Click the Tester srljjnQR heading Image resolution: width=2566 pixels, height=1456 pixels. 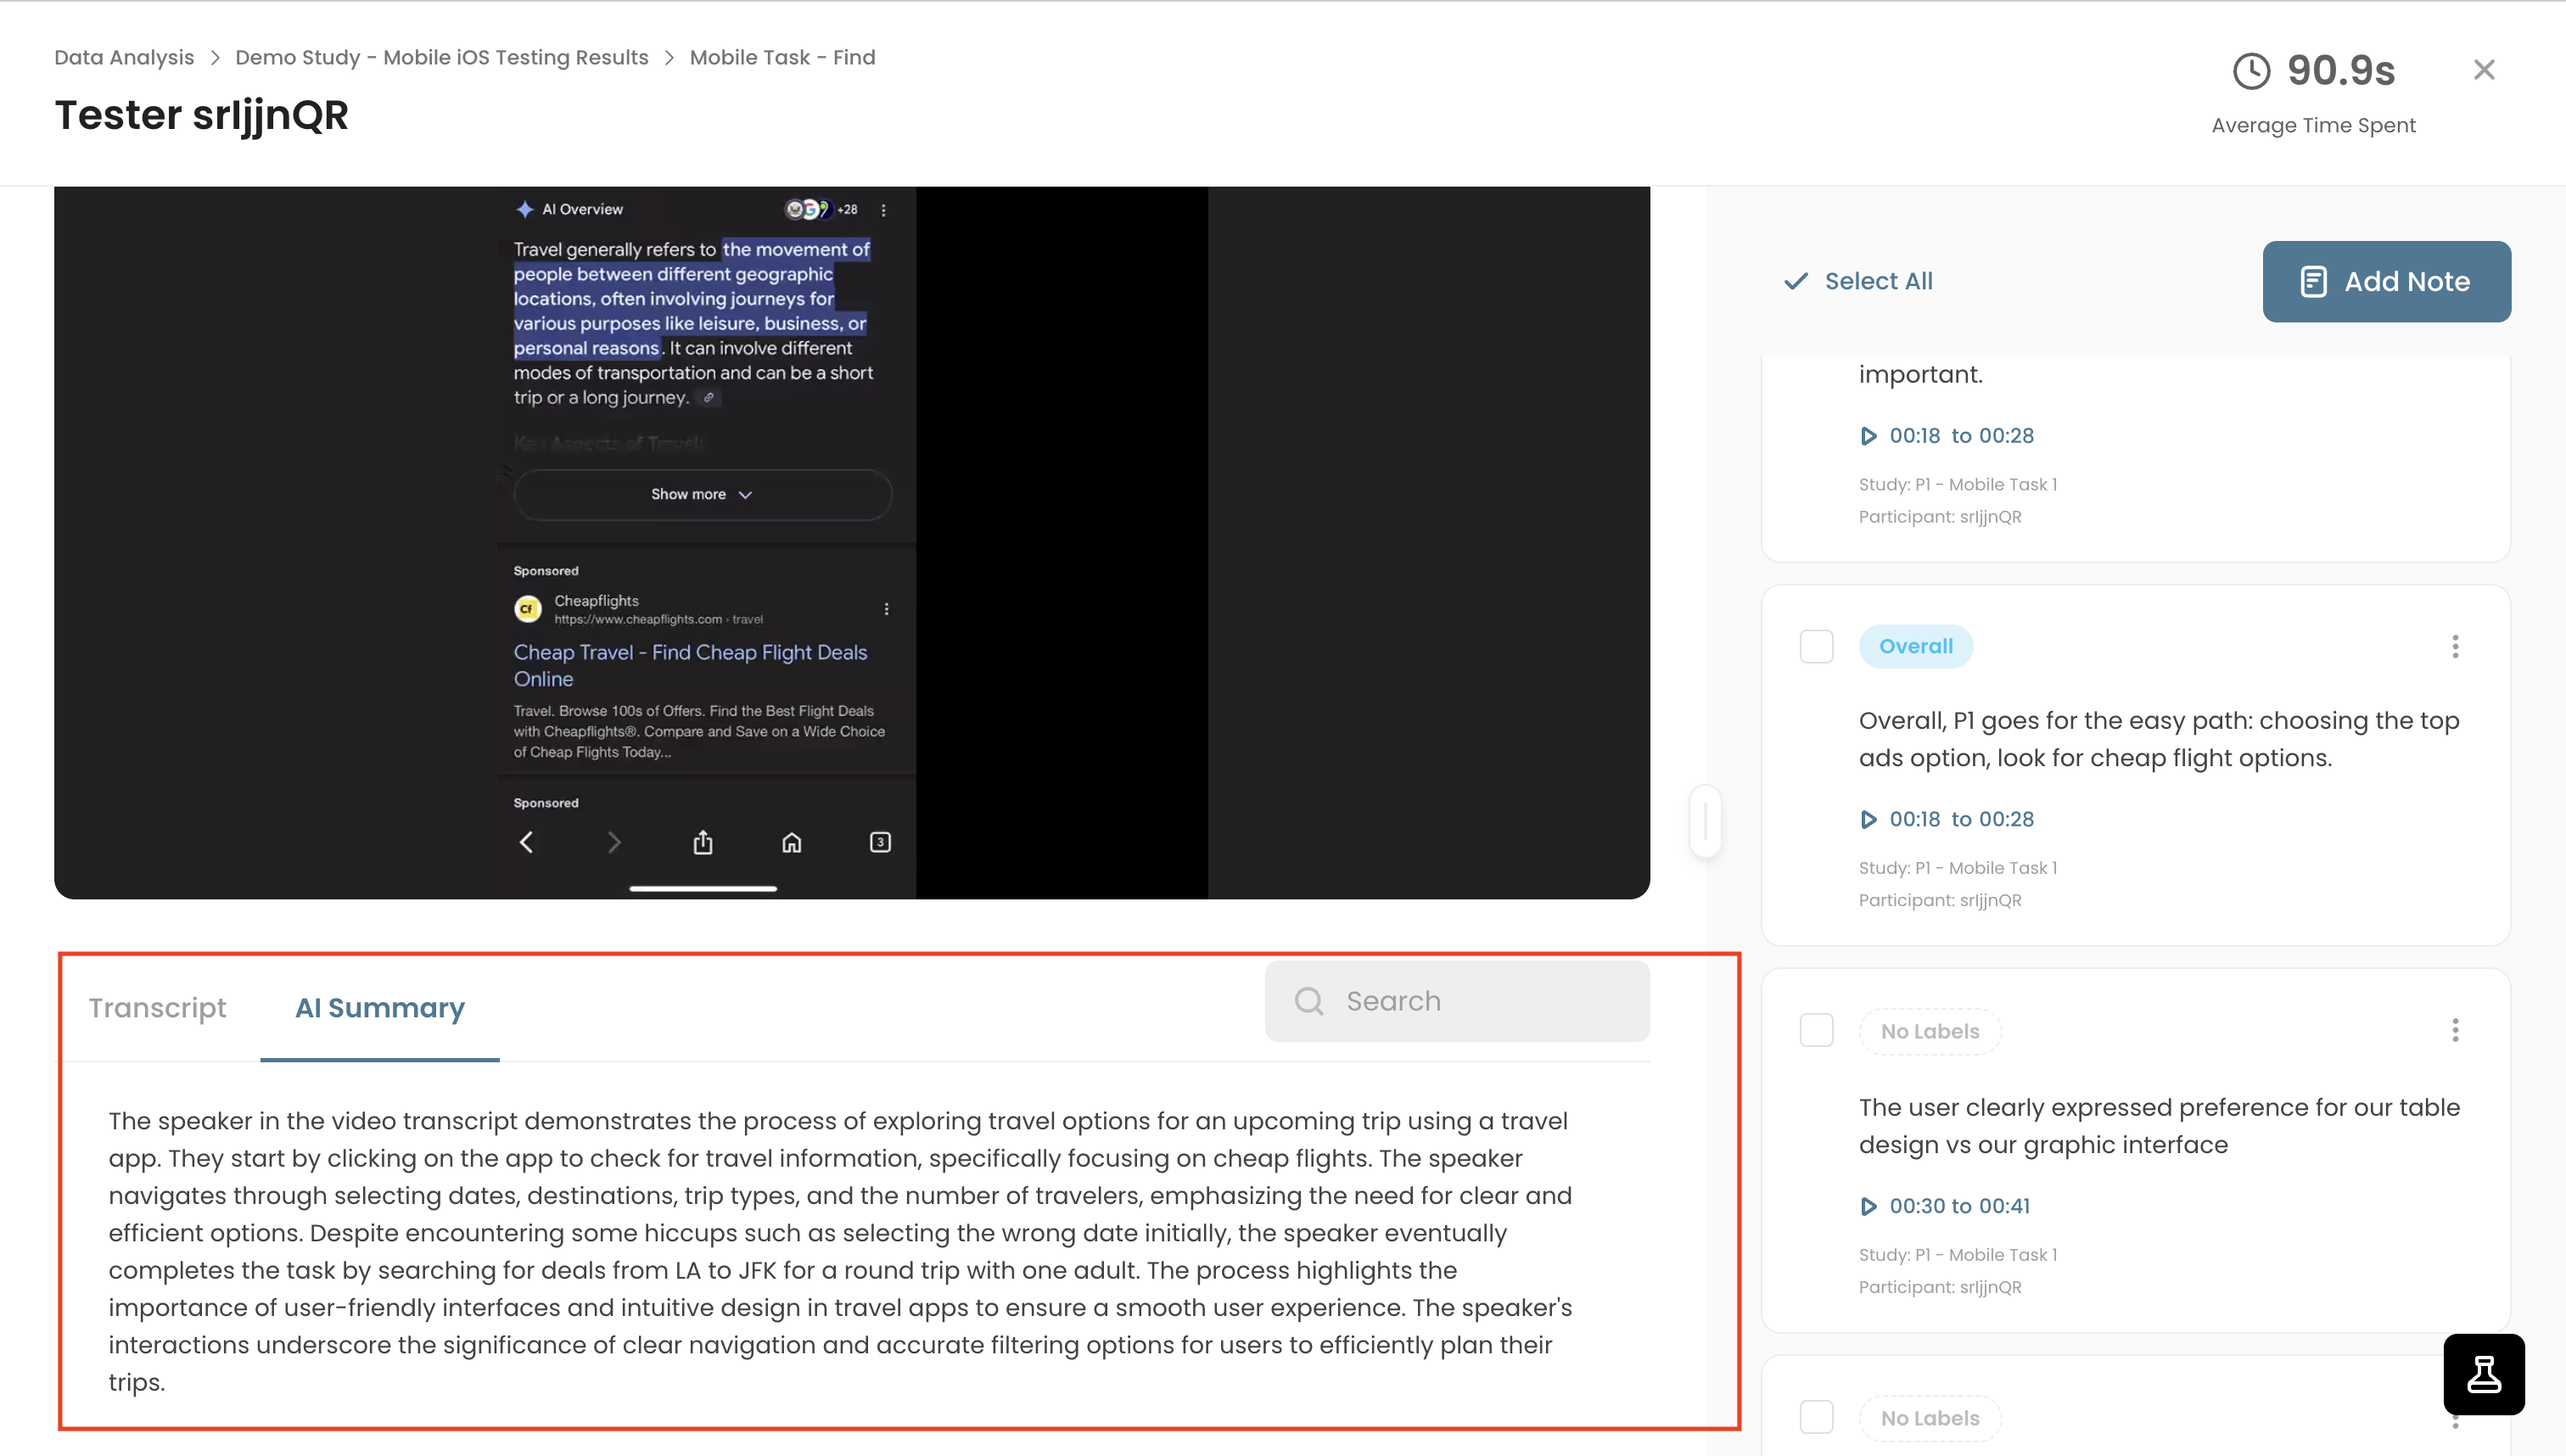pos(201,115)
